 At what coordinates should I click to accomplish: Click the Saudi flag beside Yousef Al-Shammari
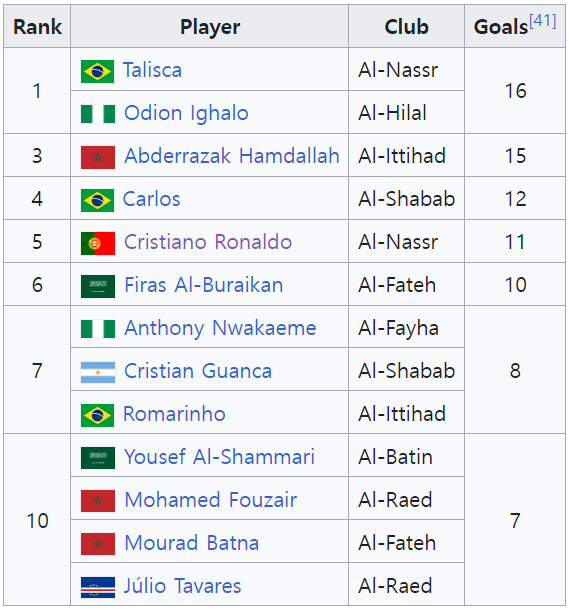[x=98, y=458]
